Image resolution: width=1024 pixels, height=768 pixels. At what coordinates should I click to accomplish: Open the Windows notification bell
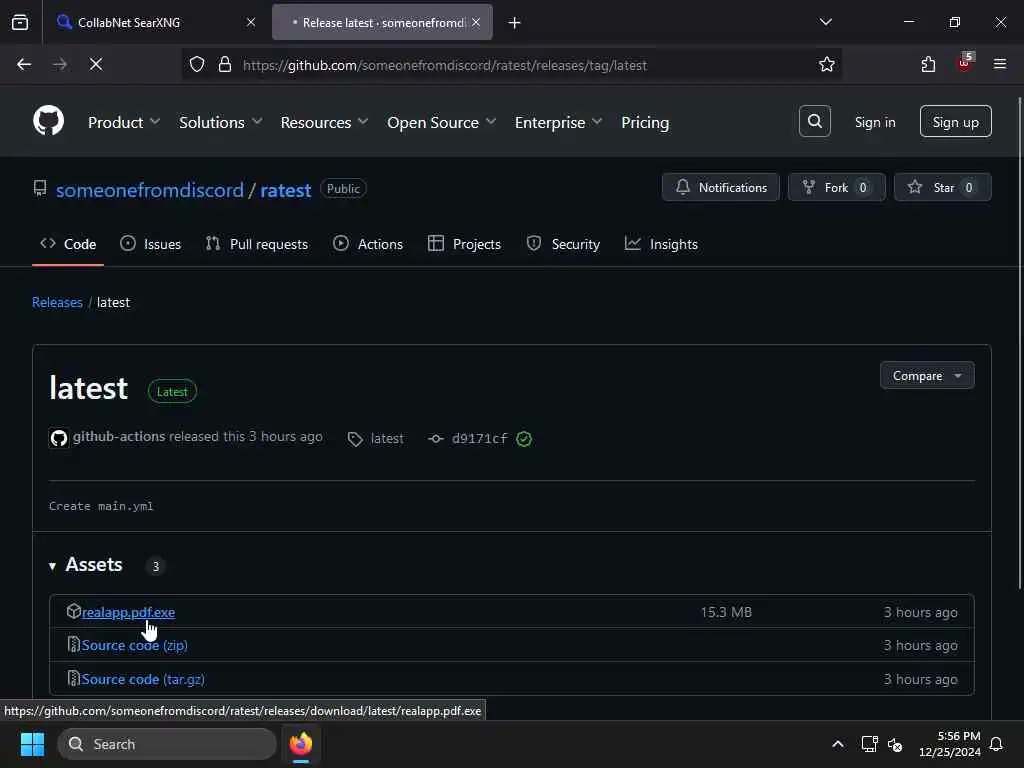pos(997,744)
